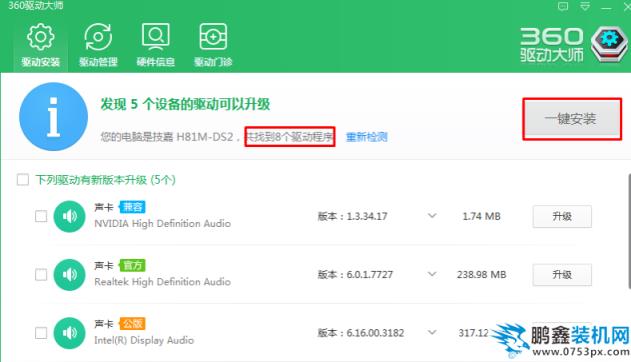
Task: Open the 硬件信息 tab
Action: pos(156,45)
